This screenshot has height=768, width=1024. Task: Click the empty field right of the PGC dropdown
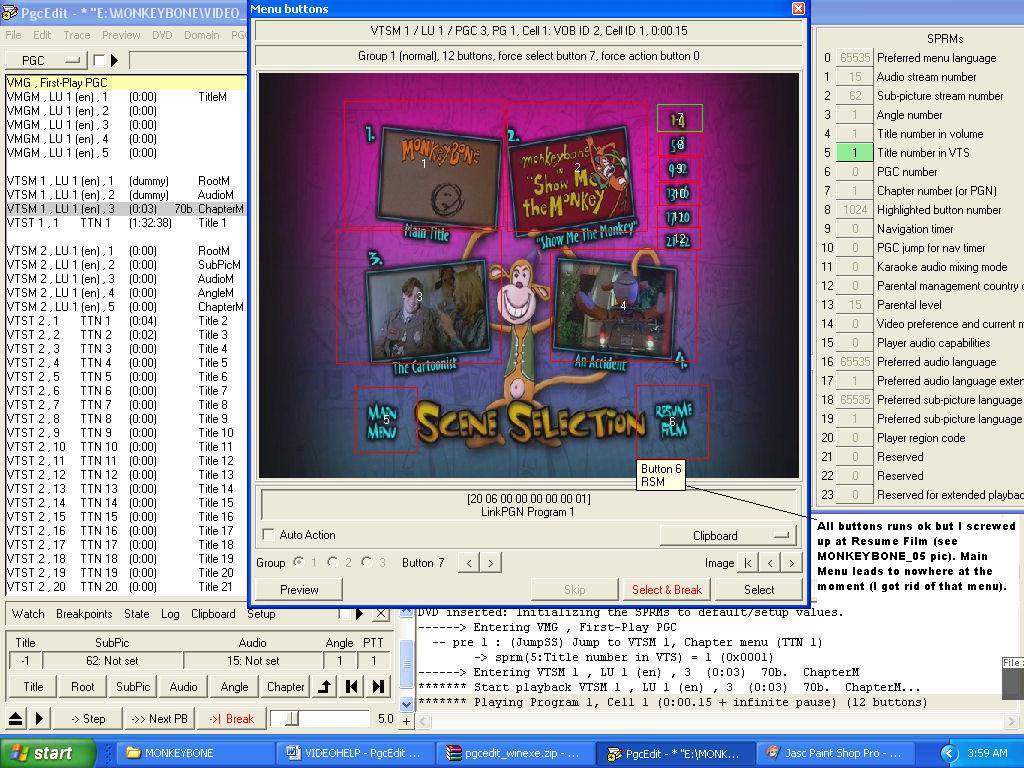[x=188, y=61]
